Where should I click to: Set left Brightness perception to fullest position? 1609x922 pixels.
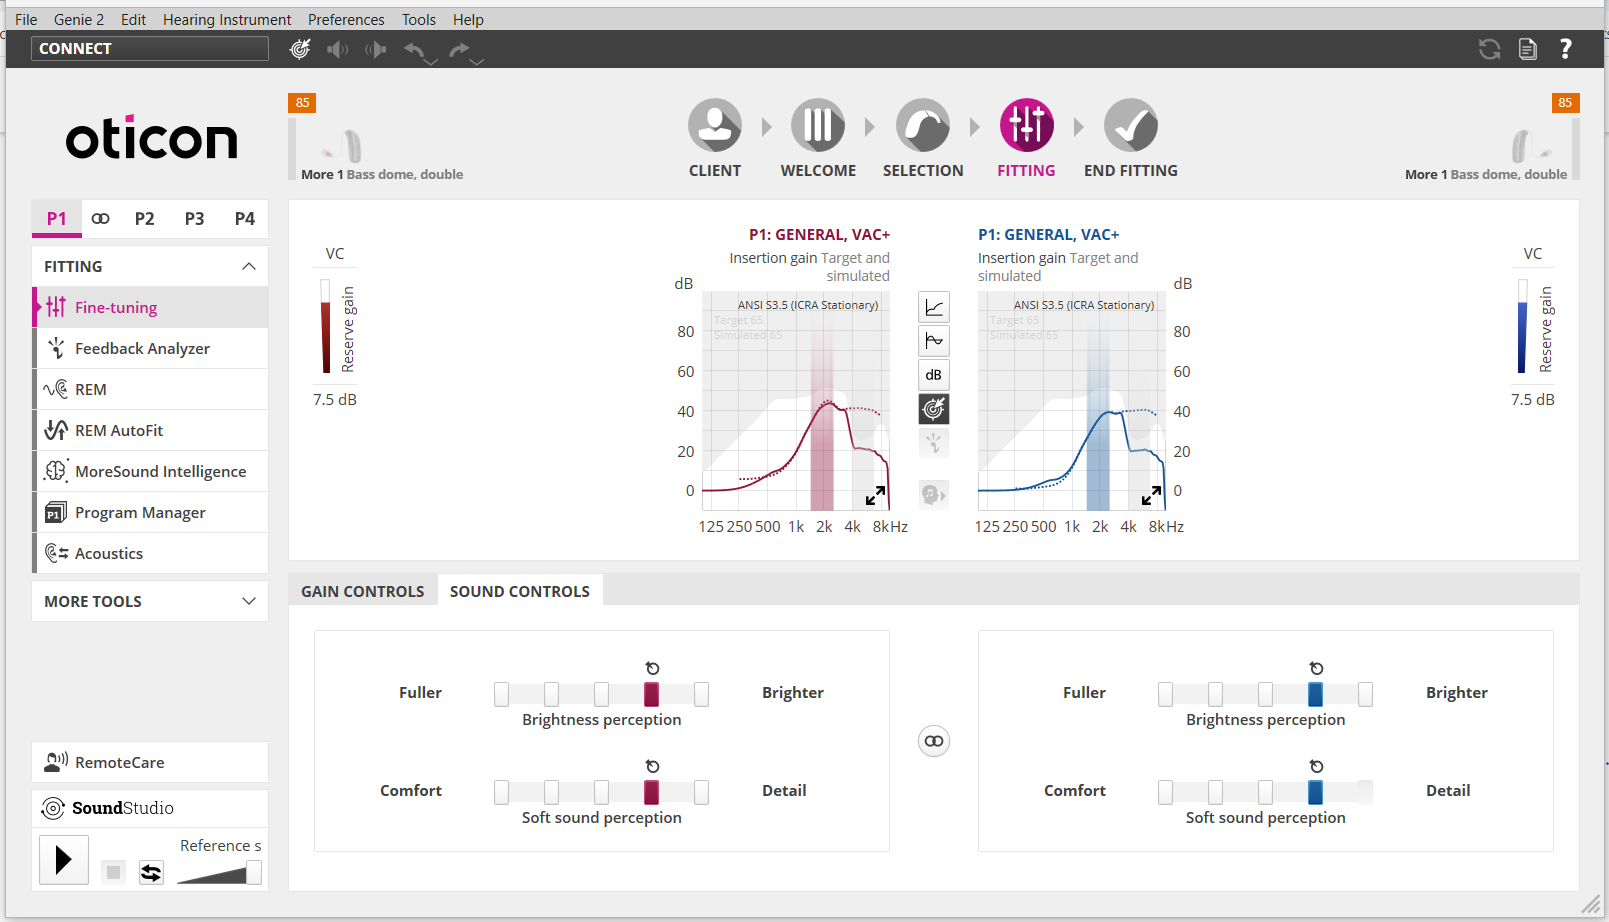click(x=502, y=694)
